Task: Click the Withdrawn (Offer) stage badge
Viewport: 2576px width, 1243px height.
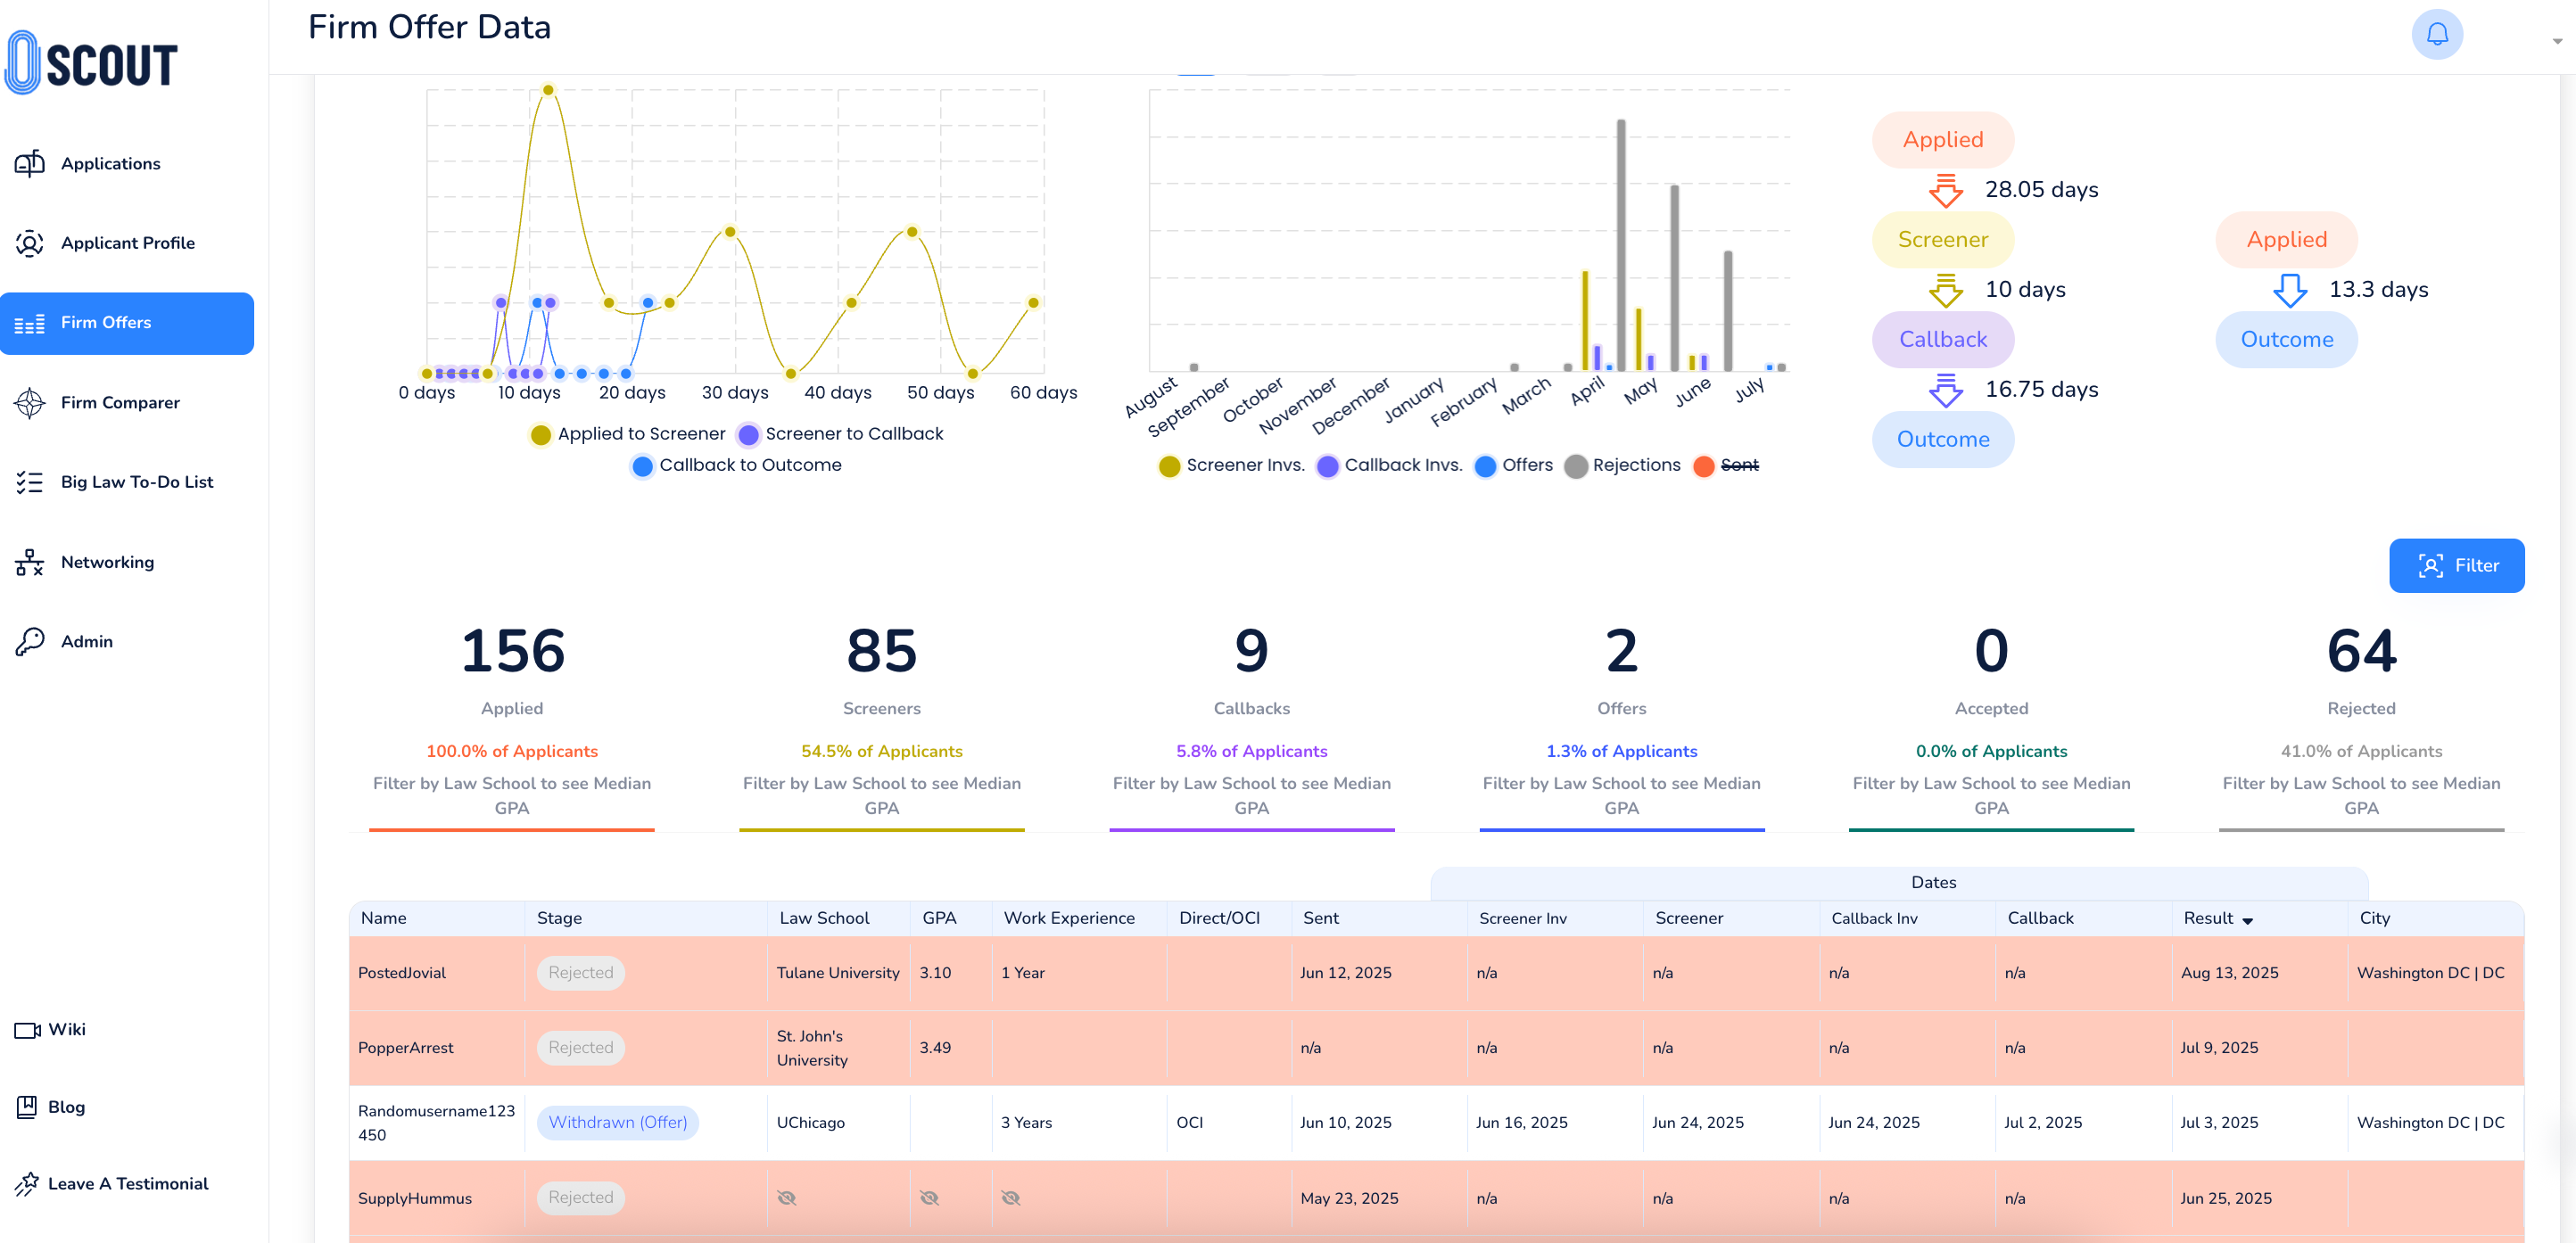Action: coord(617,1122)
